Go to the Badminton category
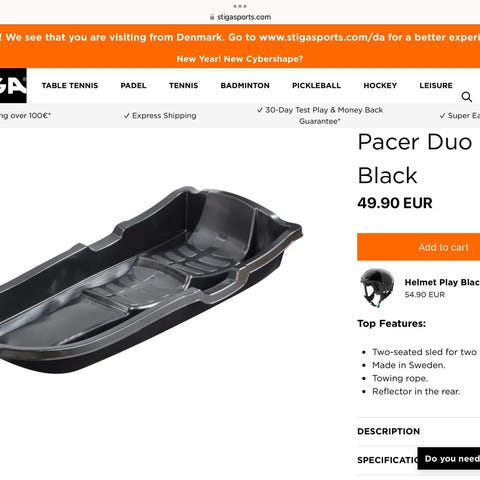 pyautogui.click(x=245, y=86)
